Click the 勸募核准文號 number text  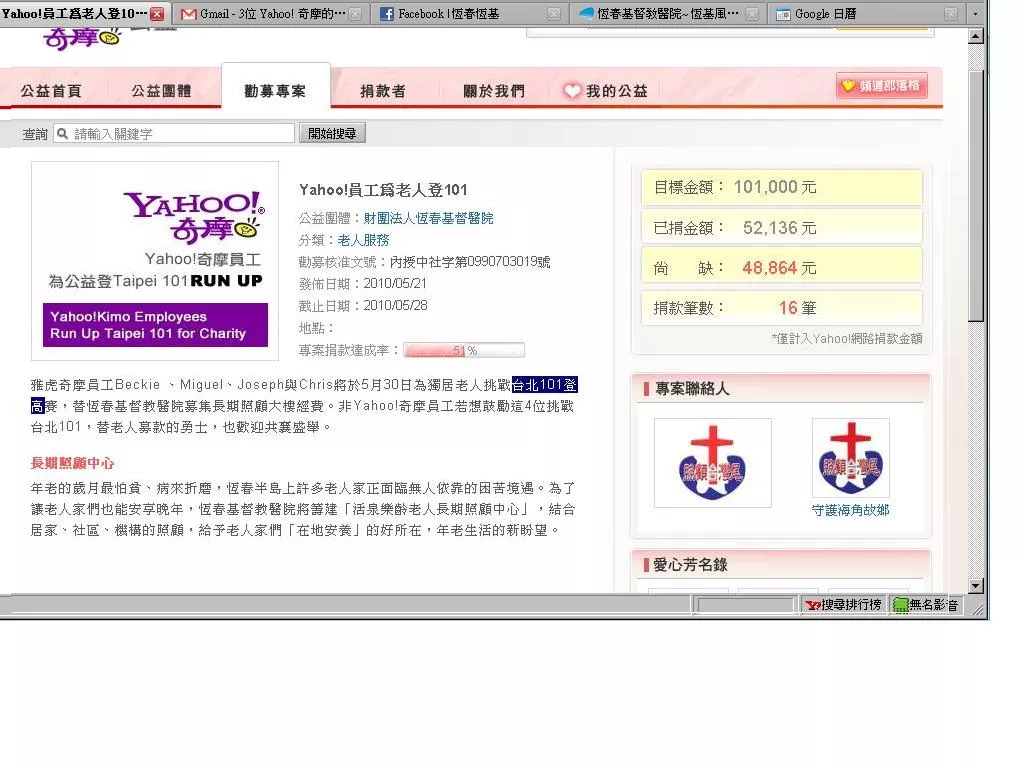(x=470, y=262)
